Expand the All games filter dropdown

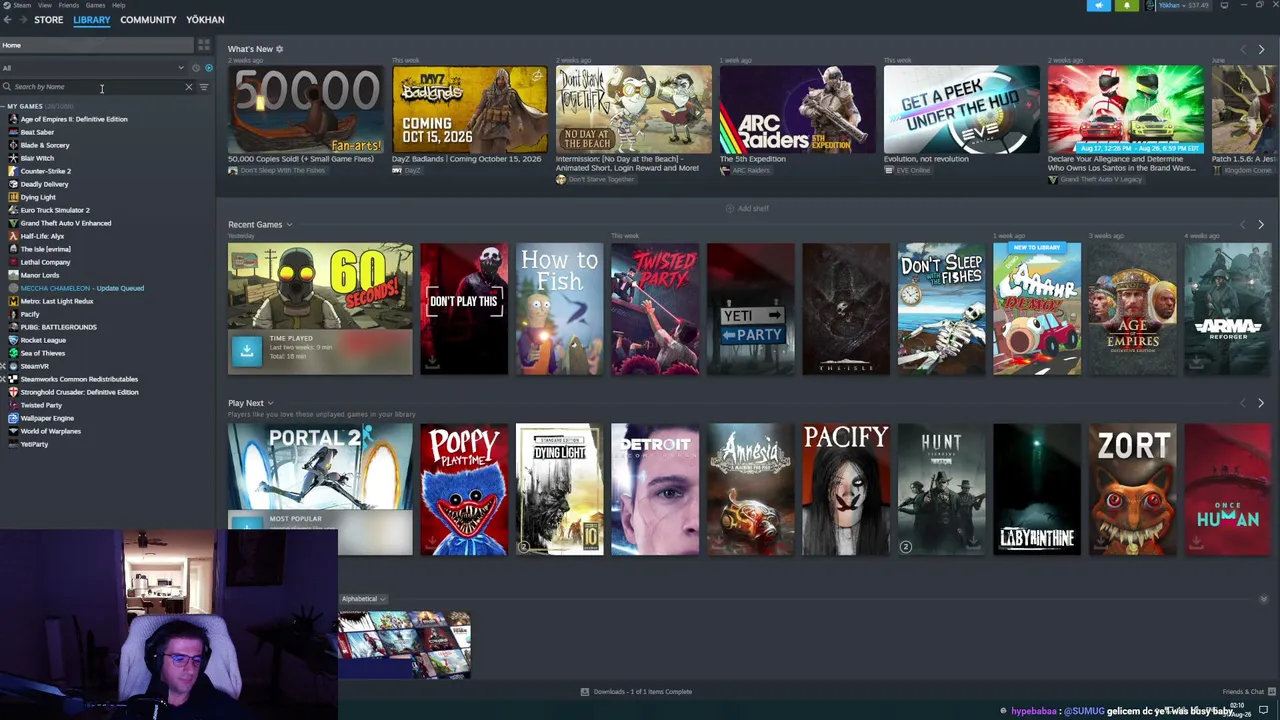click(x=181, y=68)
